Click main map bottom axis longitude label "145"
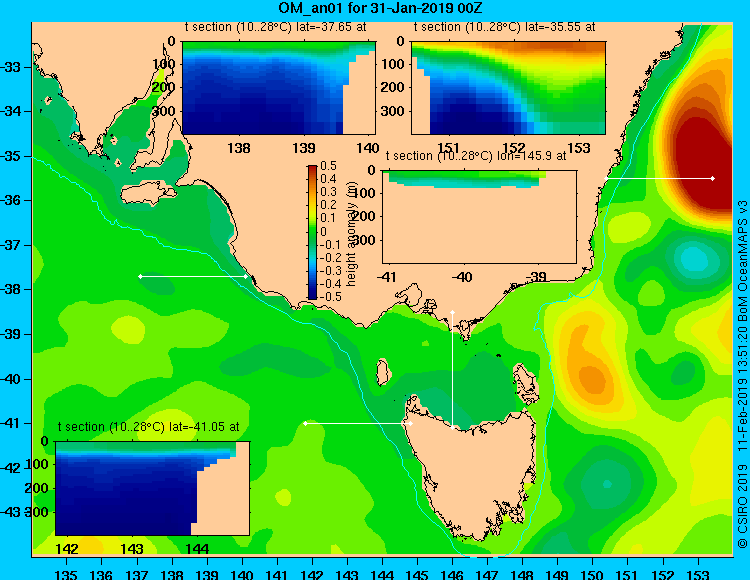 pos(417,574)
